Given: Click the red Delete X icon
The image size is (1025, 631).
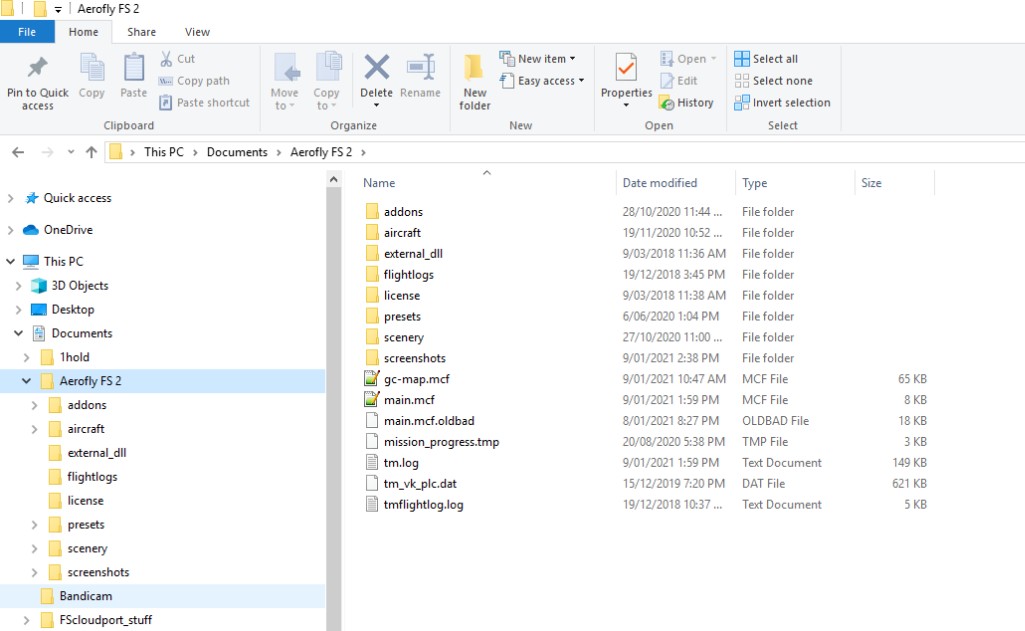Looking at the screenshot, I should tap(377, 67).
